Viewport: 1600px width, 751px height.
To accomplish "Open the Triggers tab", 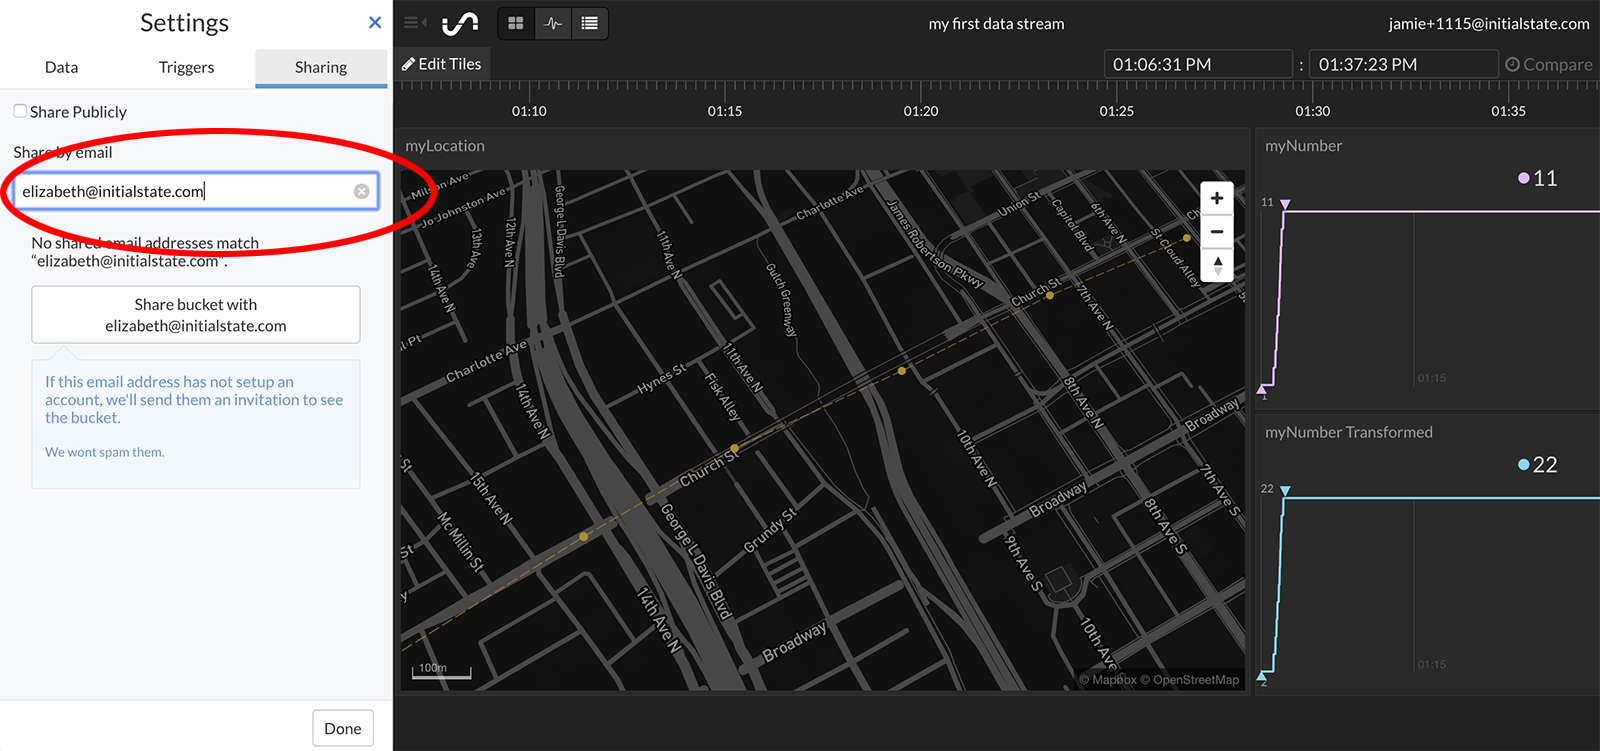I will point(186,67).
